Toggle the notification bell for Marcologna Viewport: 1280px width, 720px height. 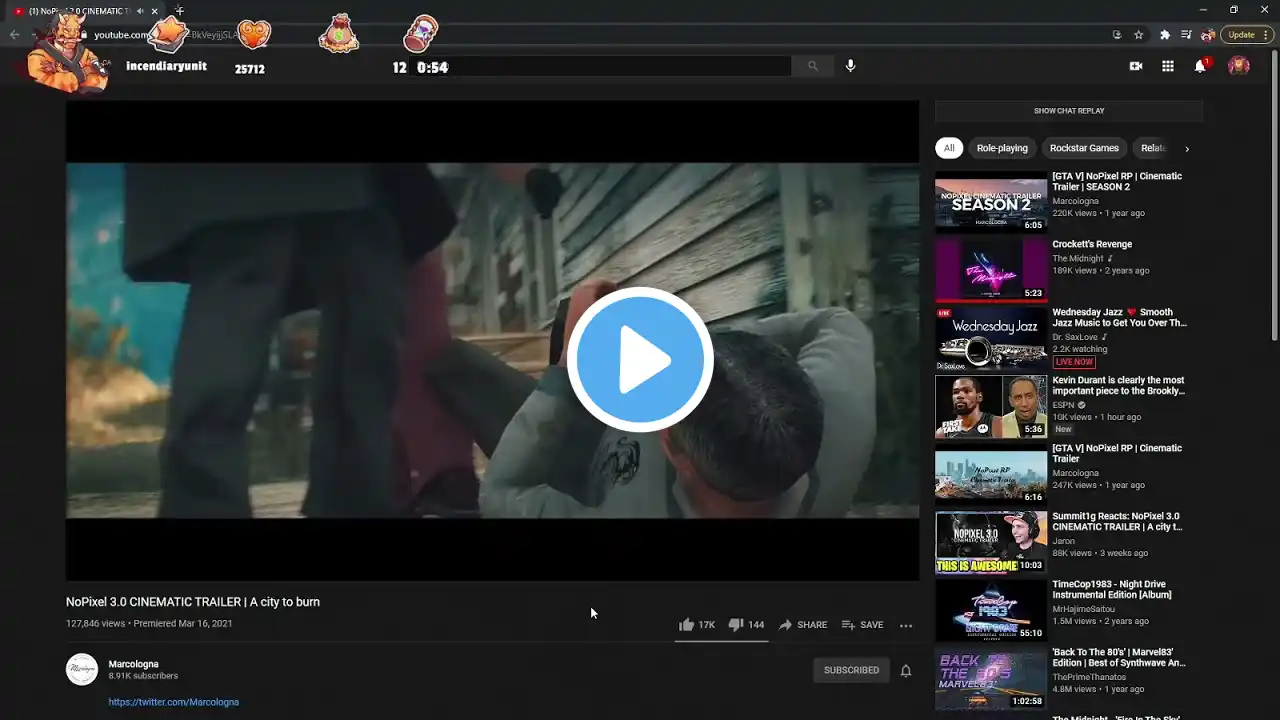click(x=906, y=671)
